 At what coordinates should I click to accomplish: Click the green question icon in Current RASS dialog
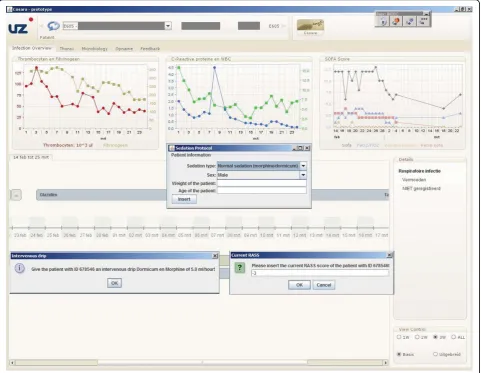click(x=240, y=267)
